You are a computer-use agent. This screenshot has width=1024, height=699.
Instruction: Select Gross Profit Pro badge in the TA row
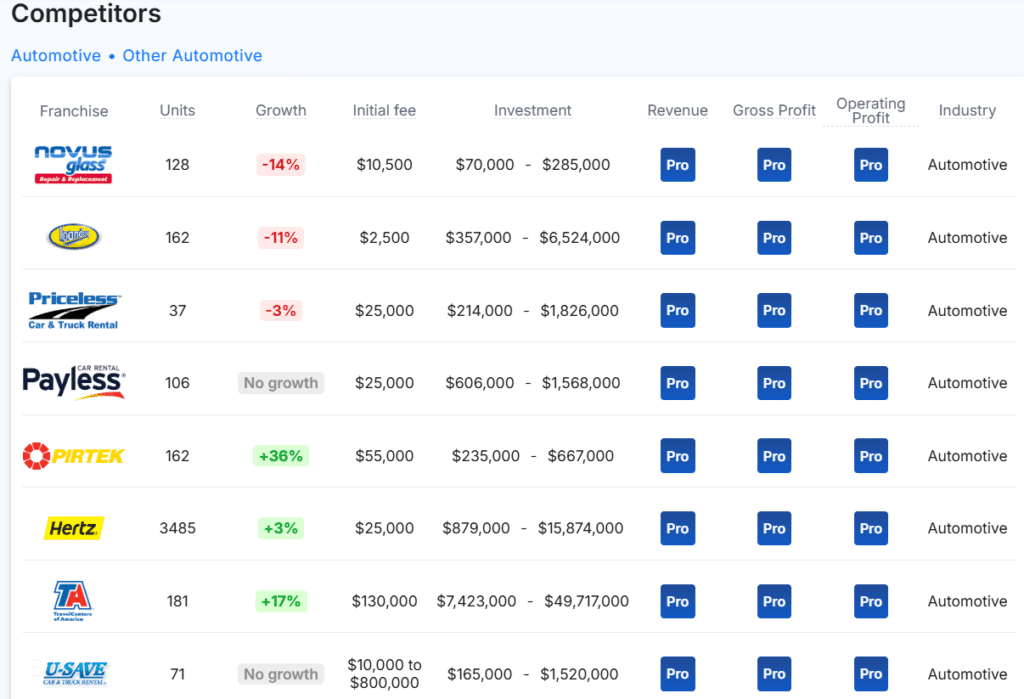point(774,601)
